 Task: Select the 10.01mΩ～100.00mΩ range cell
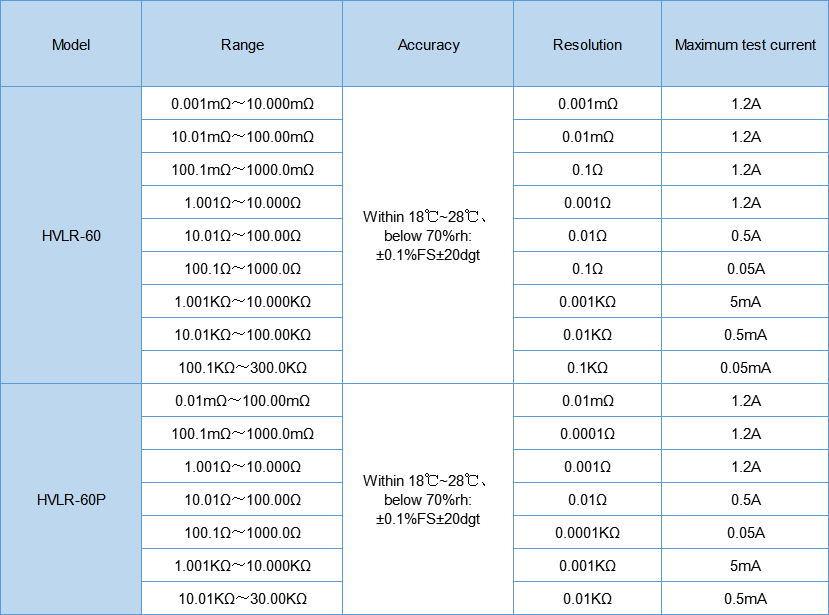click(242, 136)
